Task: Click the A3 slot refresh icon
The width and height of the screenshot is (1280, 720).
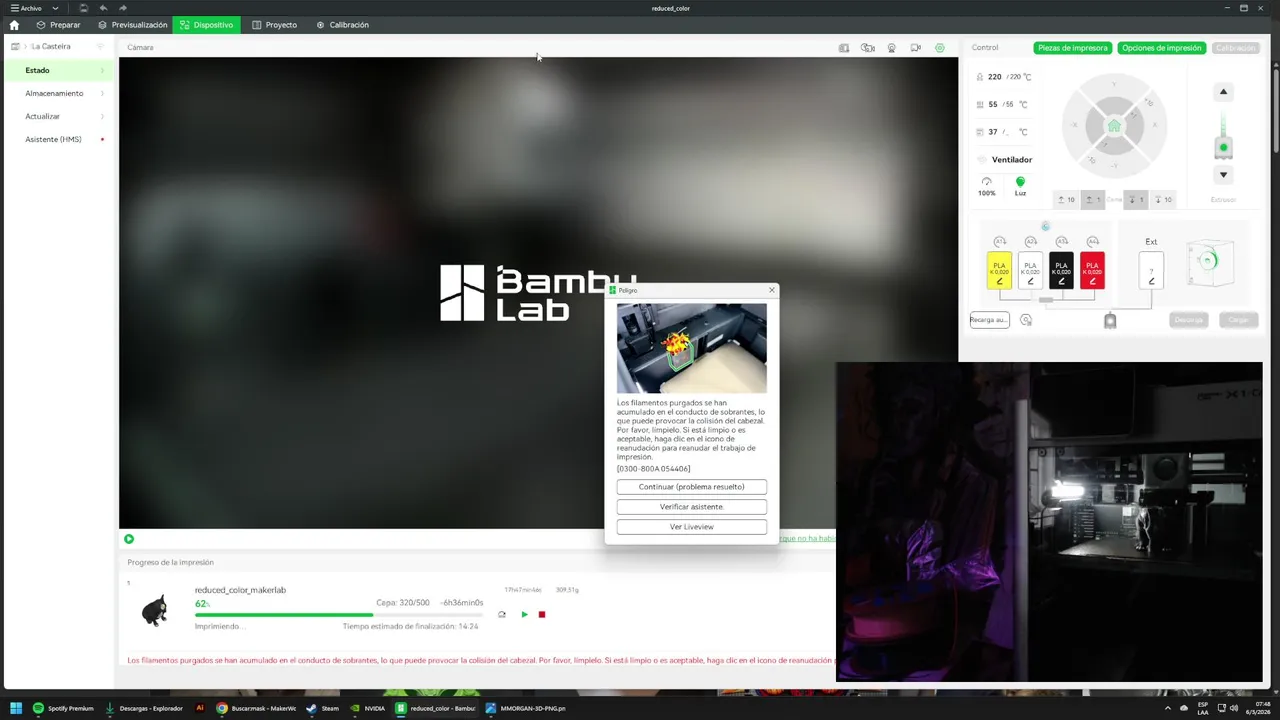Action: [x=1061, y=242]
